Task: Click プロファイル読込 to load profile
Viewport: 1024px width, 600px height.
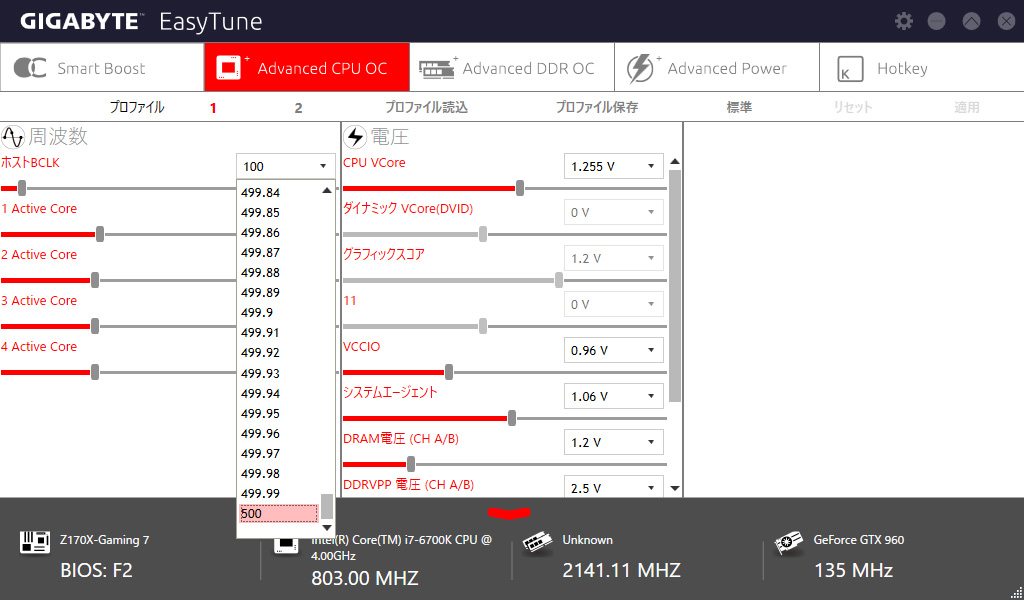Action: click(x=426, y=108)
